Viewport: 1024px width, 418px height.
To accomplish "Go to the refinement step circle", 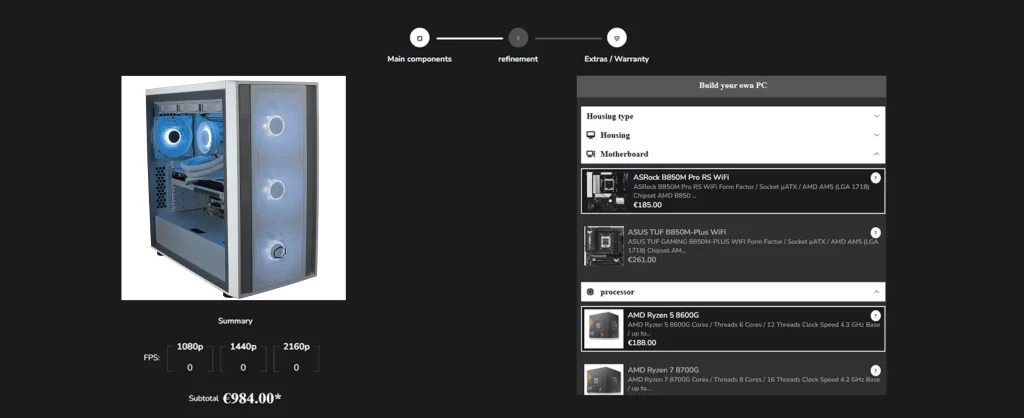I will pyautogui.click(x=518, y=38).
